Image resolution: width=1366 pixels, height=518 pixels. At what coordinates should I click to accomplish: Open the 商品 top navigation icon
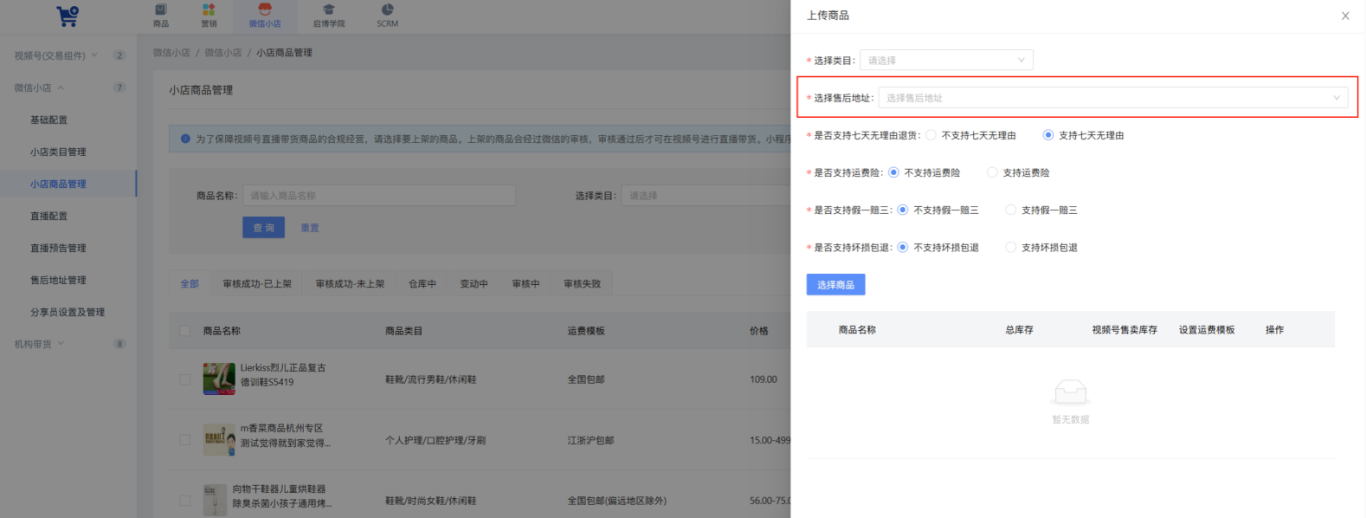click(x=160, y=9)
